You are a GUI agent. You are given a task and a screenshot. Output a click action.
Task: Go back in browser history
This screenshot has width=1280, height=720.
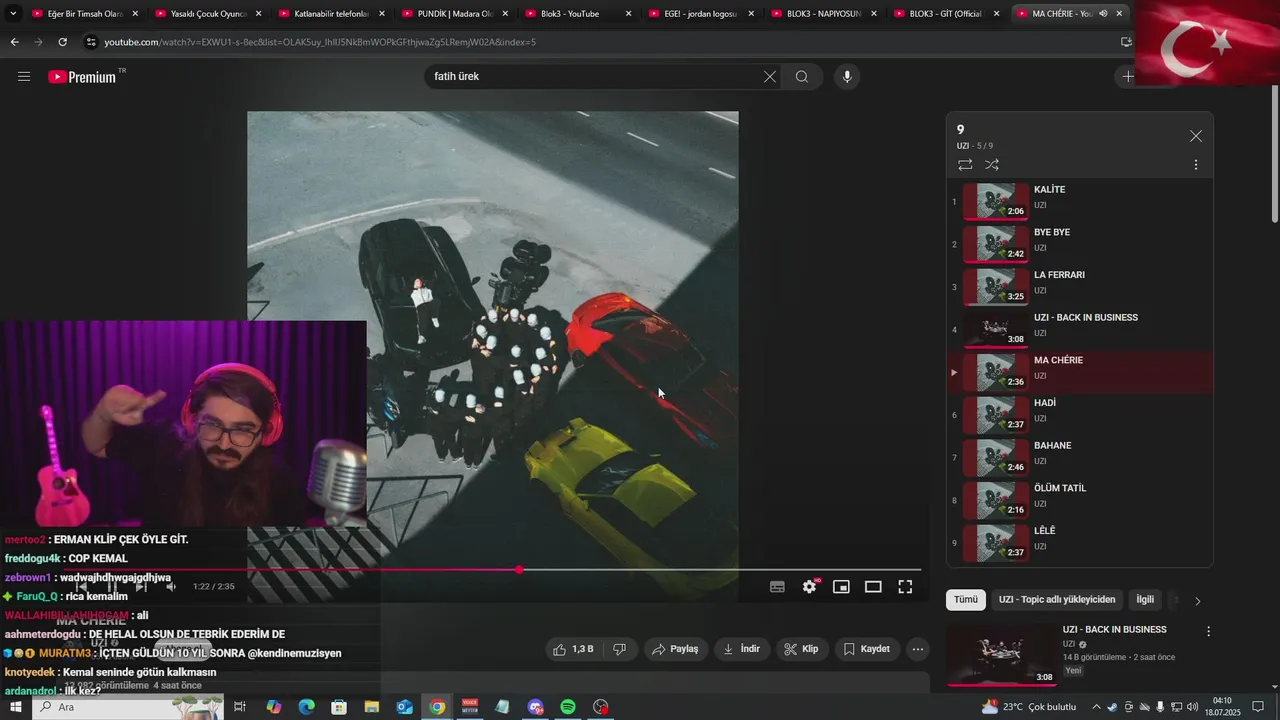[14, 42]
